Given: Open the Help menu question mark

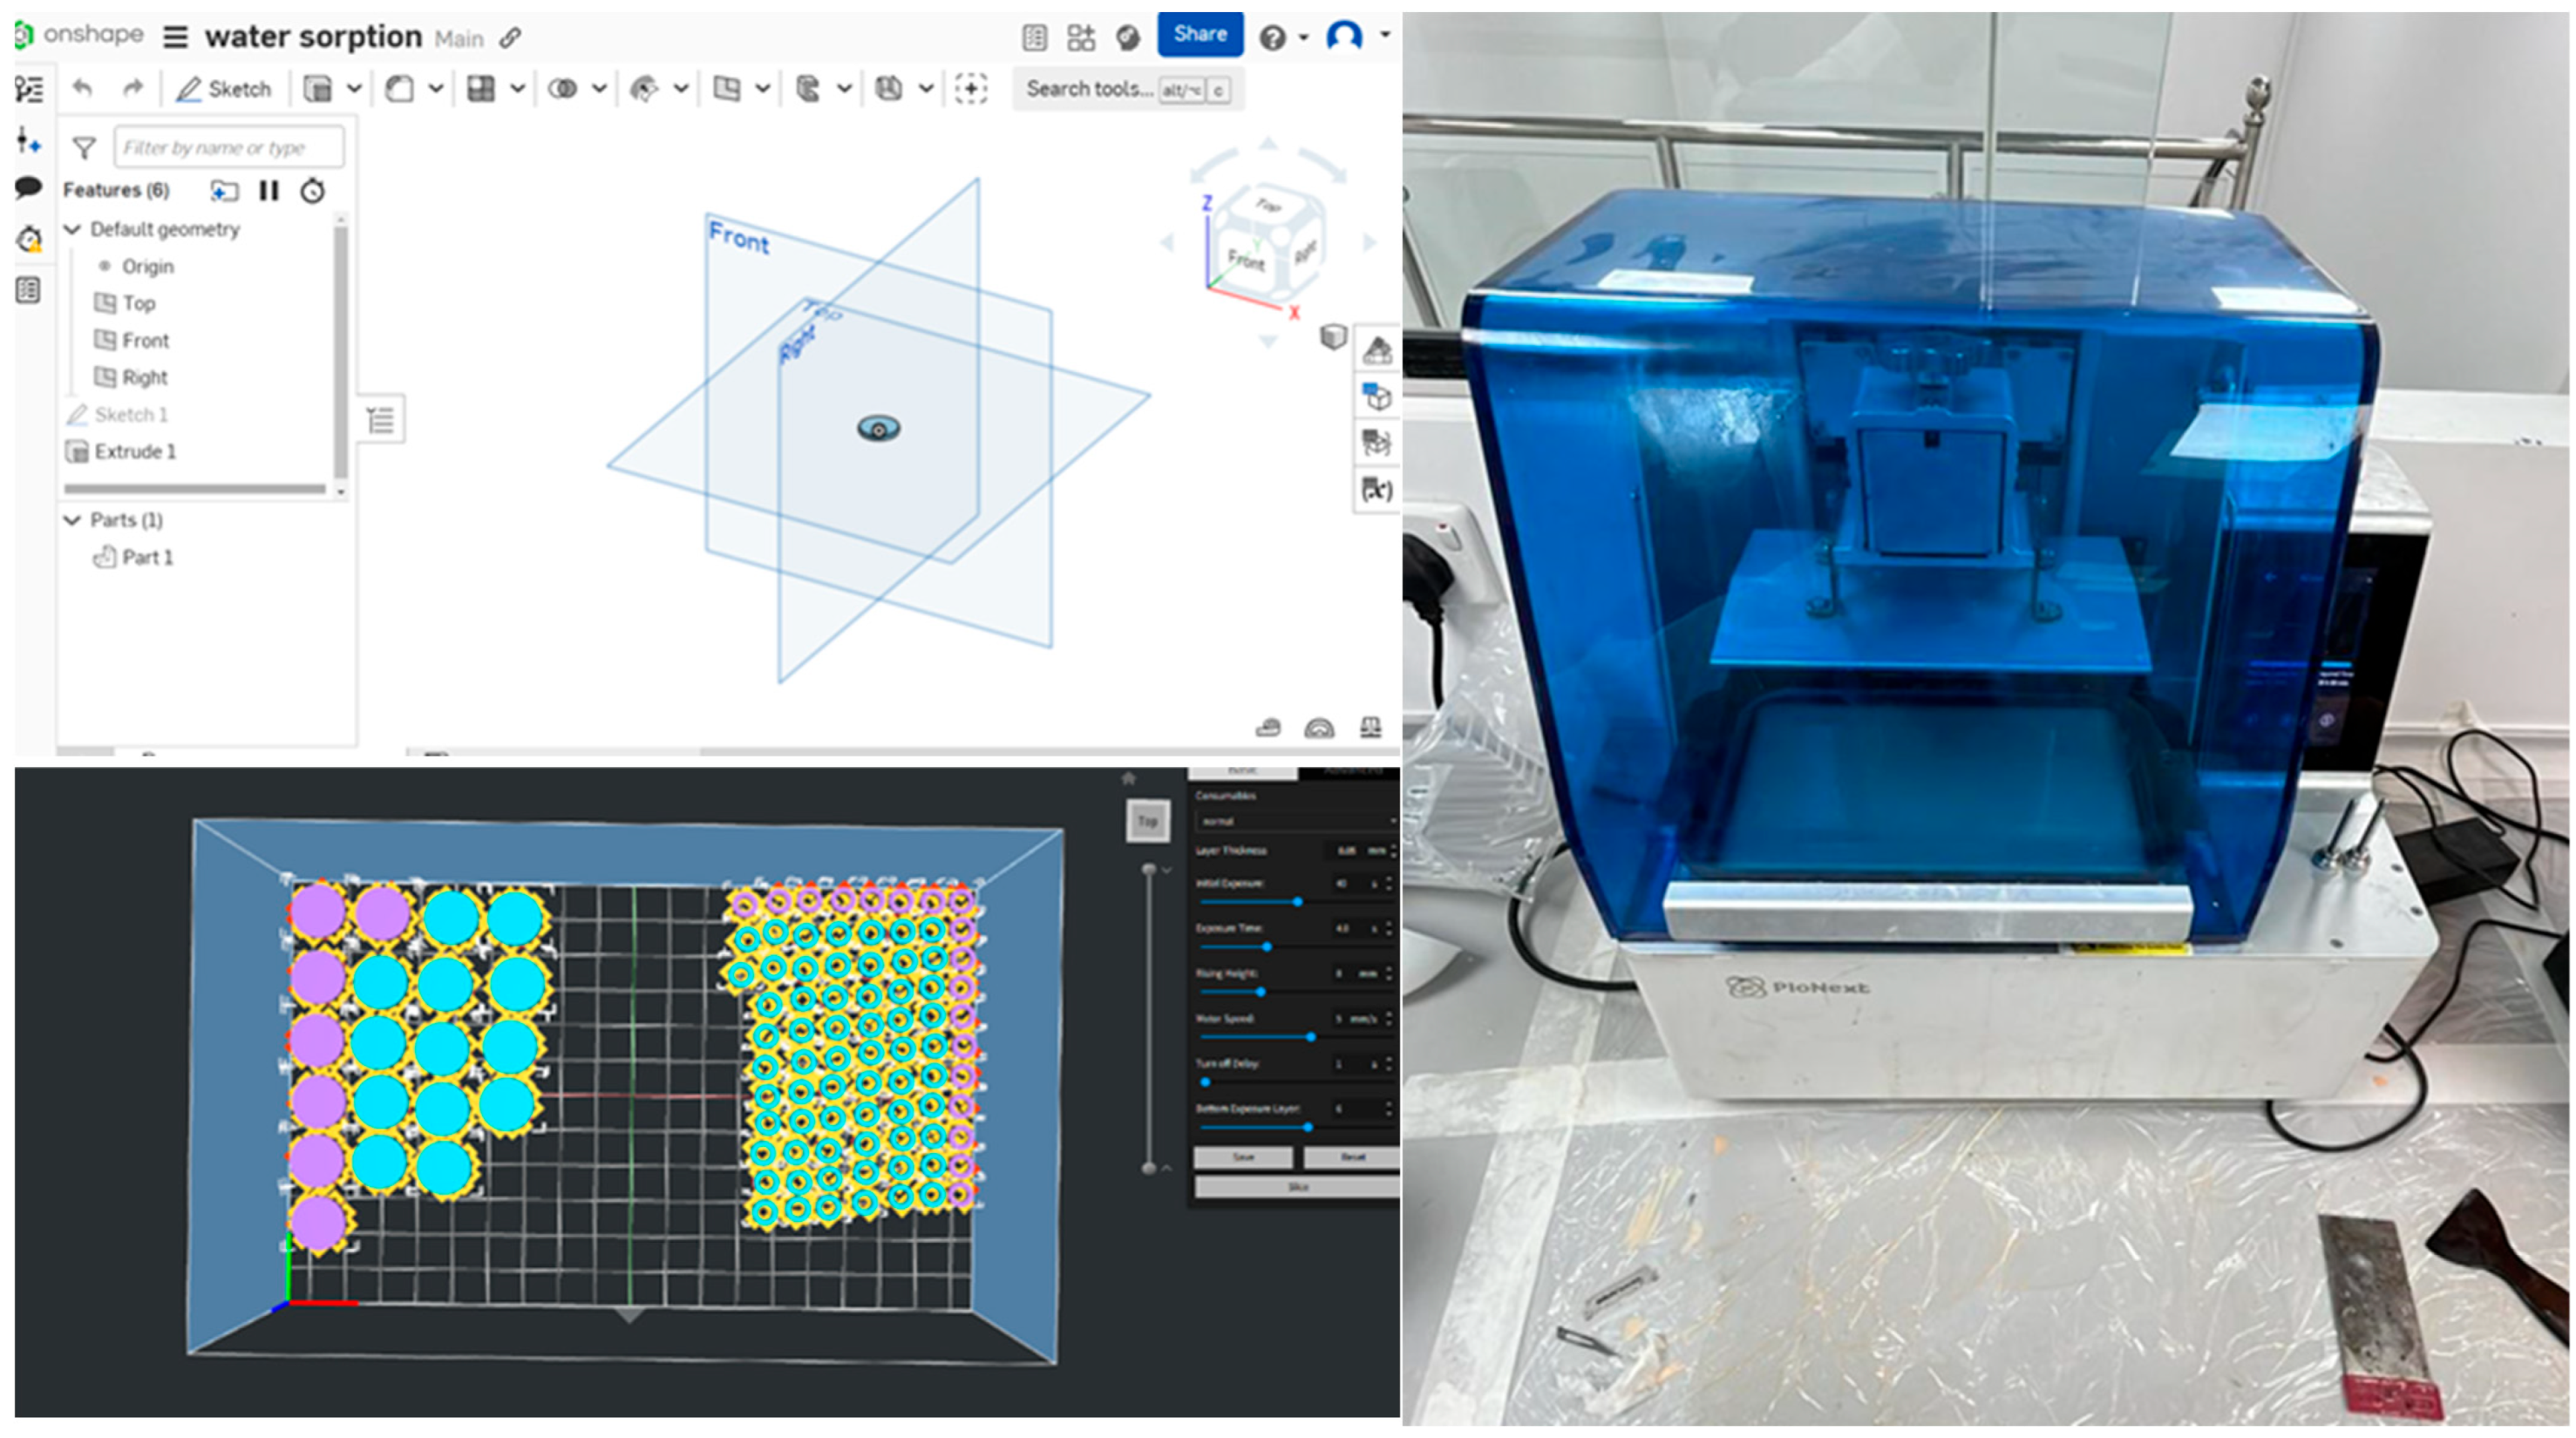Looking at the screenshot, I should tap(1272, 38).
